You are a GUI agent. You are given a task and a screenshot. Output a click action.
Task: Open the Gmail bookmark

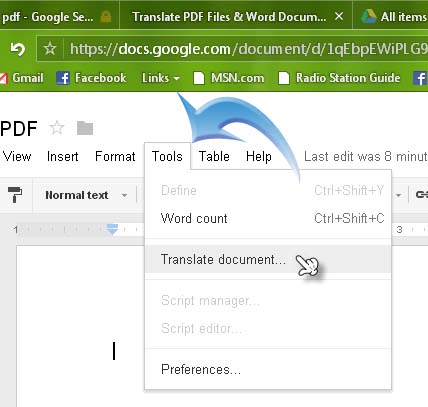[22, 78]
